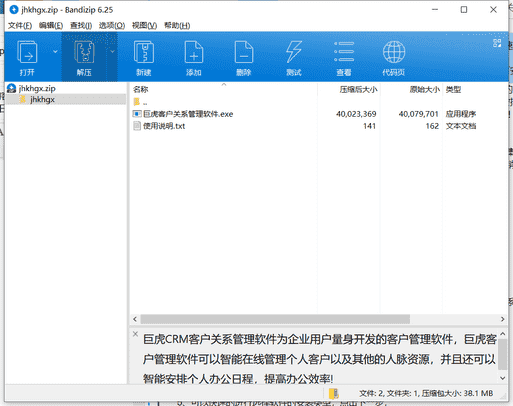Click the exe file's application icon
513x406 pixels.
[x=137, y=114]
